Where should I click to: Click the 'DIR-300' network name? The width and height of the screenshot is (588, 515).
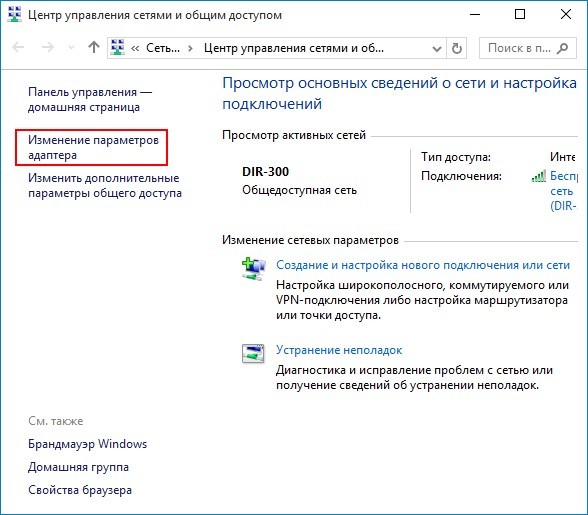[266, 171]
